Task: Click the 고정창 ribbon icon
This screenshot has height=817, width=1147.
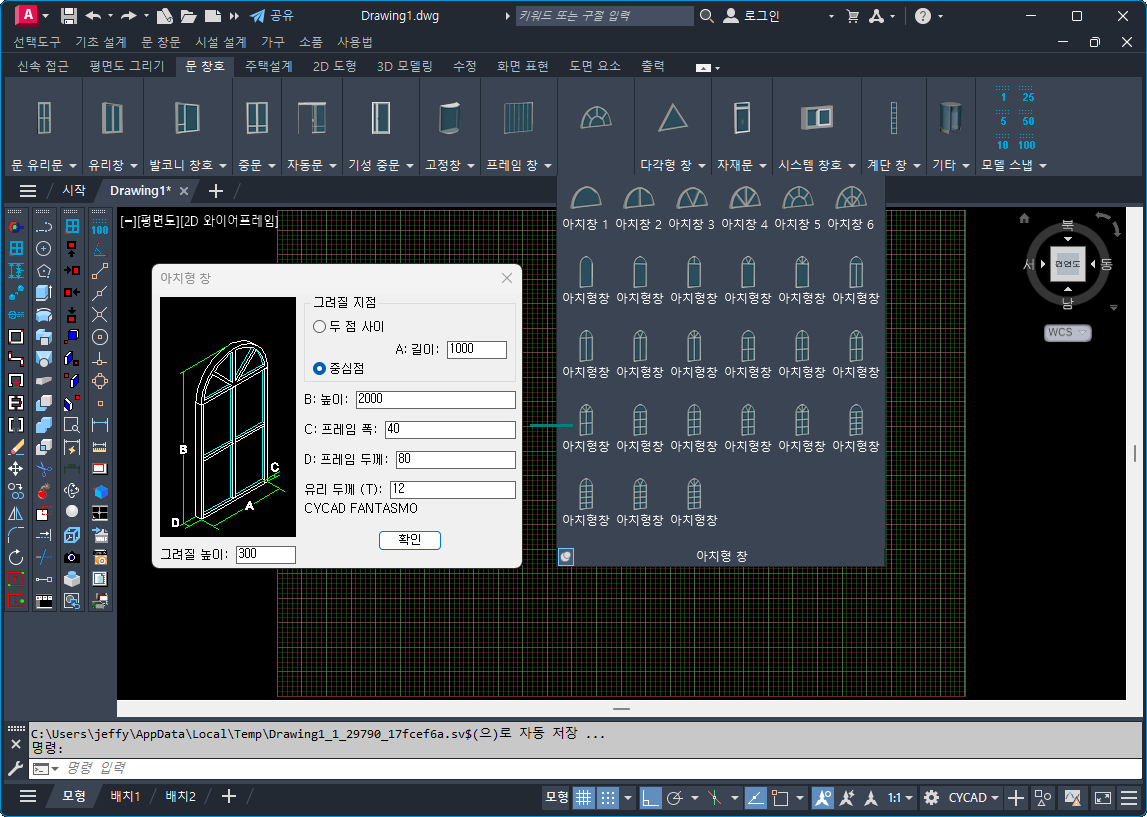Action: point(449,118)
